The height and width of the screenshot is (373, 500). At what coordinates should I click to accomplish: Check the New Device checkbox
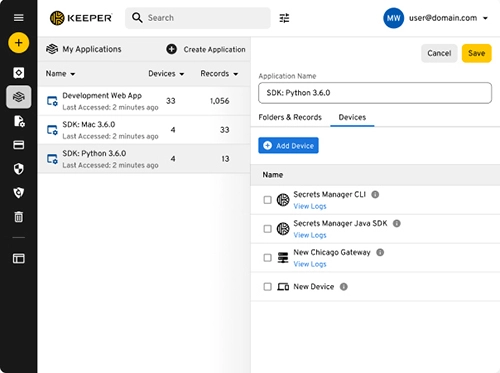[267, 287]
